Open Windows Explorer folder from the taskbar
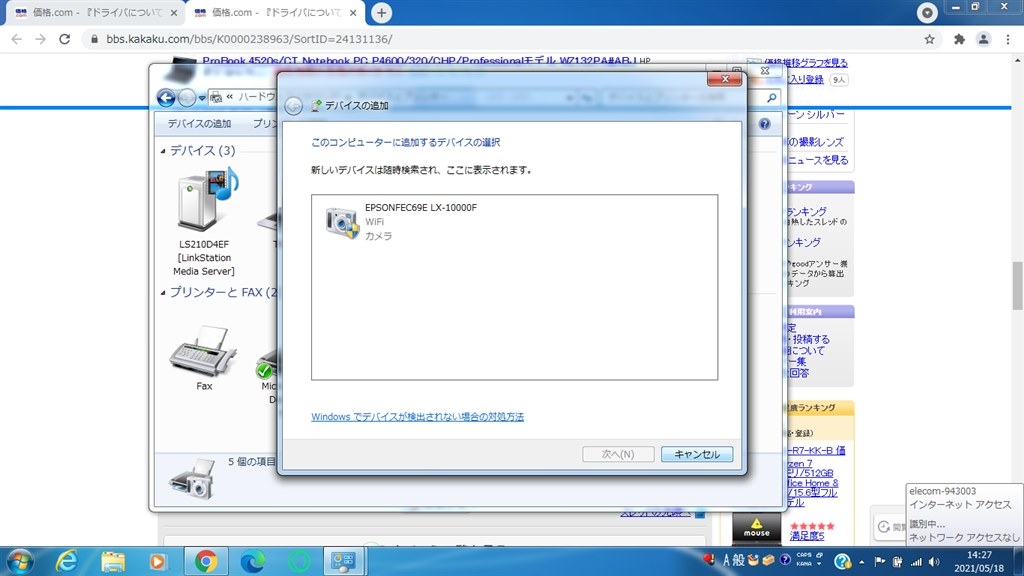This screenshot has width=1024, height=576. click(x=113, y=562)
